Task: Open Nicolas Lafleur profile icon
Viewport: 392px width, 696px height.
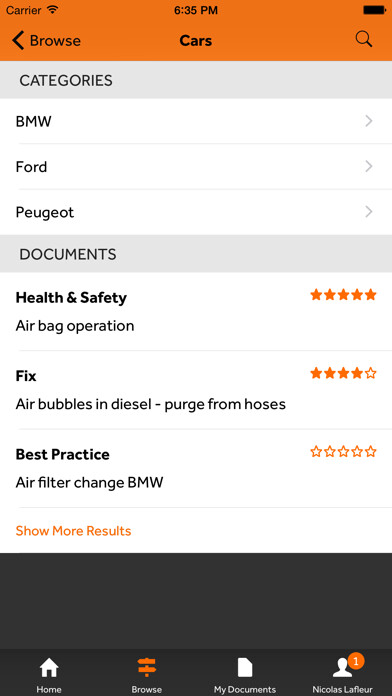Action: point(342,669)
